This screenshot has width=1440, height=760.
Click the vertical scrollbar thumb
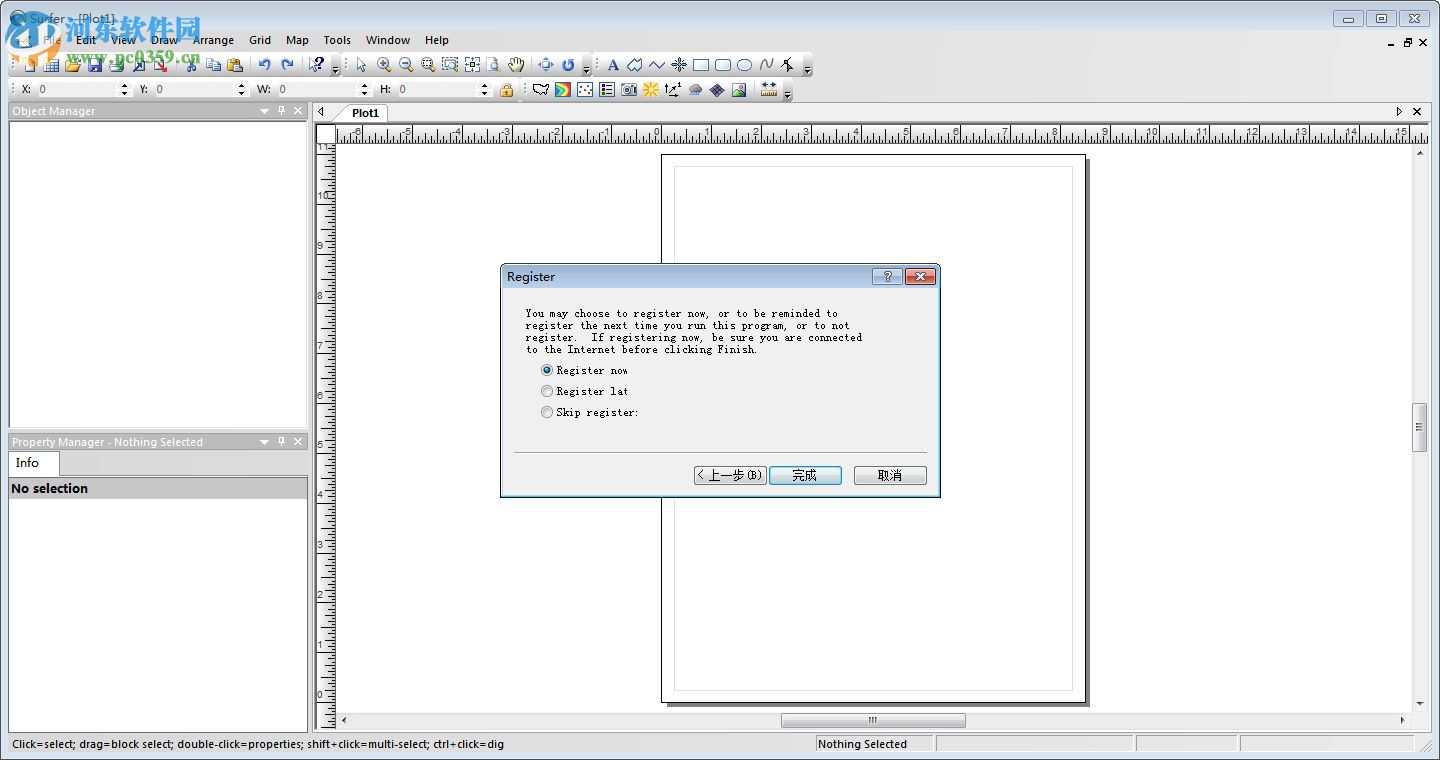coord(1420,428)
